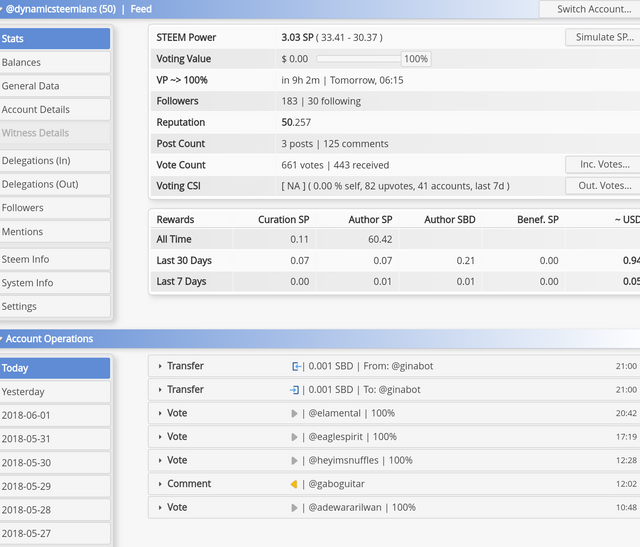Open the Witness Details tab
The width and height of the screenshot is (640, 547).
pyautogui.click(x=55, y=133)
